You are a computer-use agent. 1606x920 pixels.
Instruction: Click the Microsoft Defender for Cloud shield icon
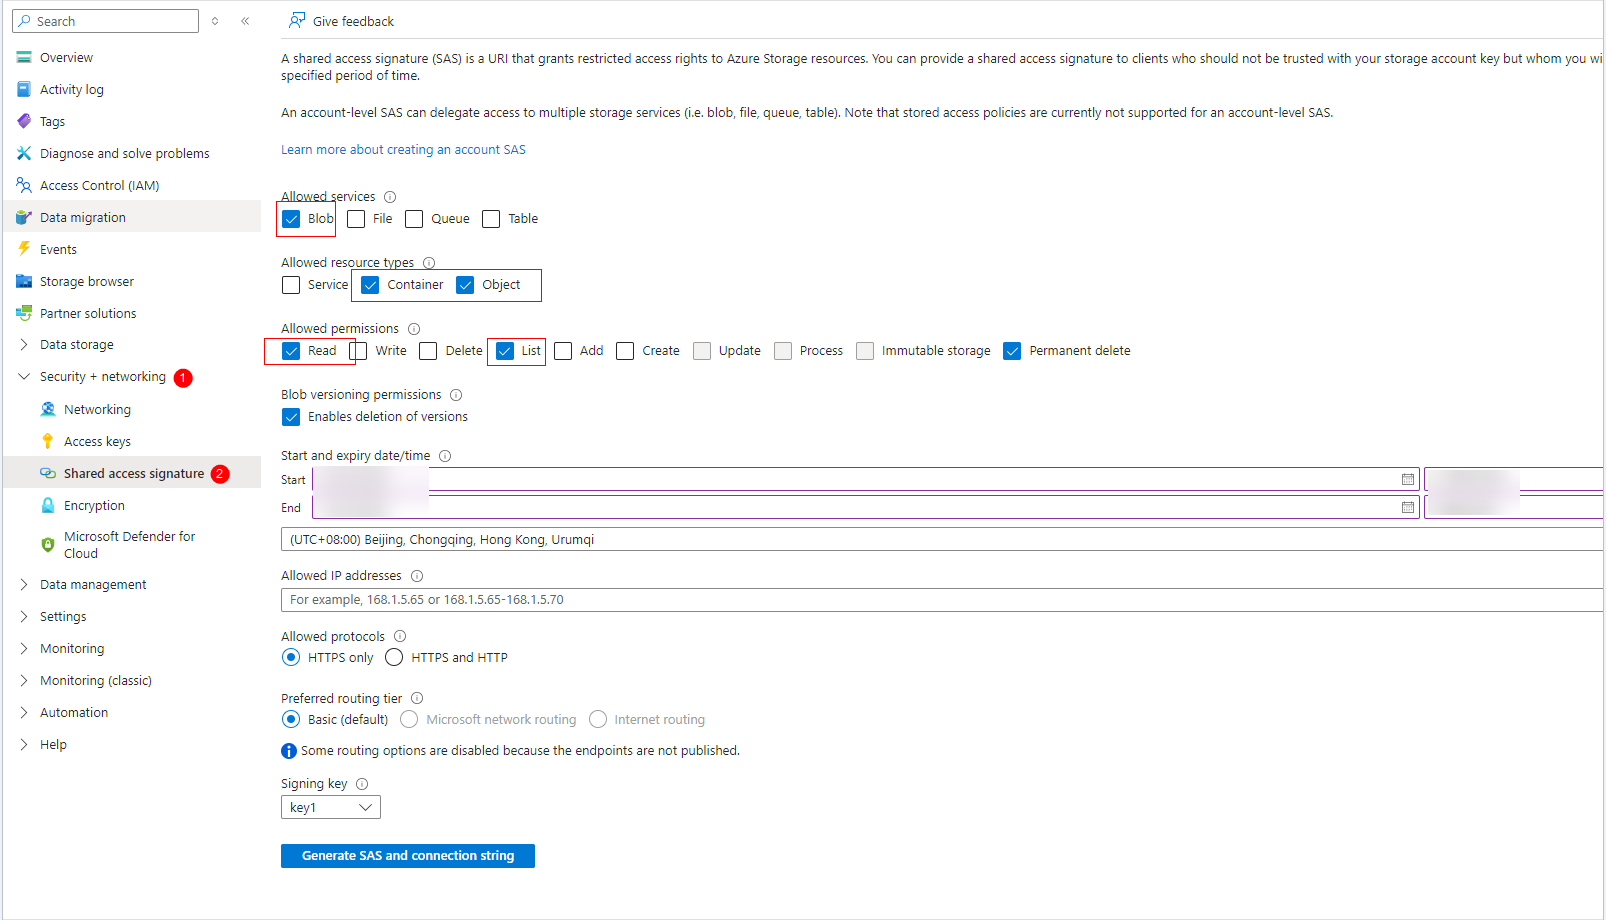tap(48, 545)
